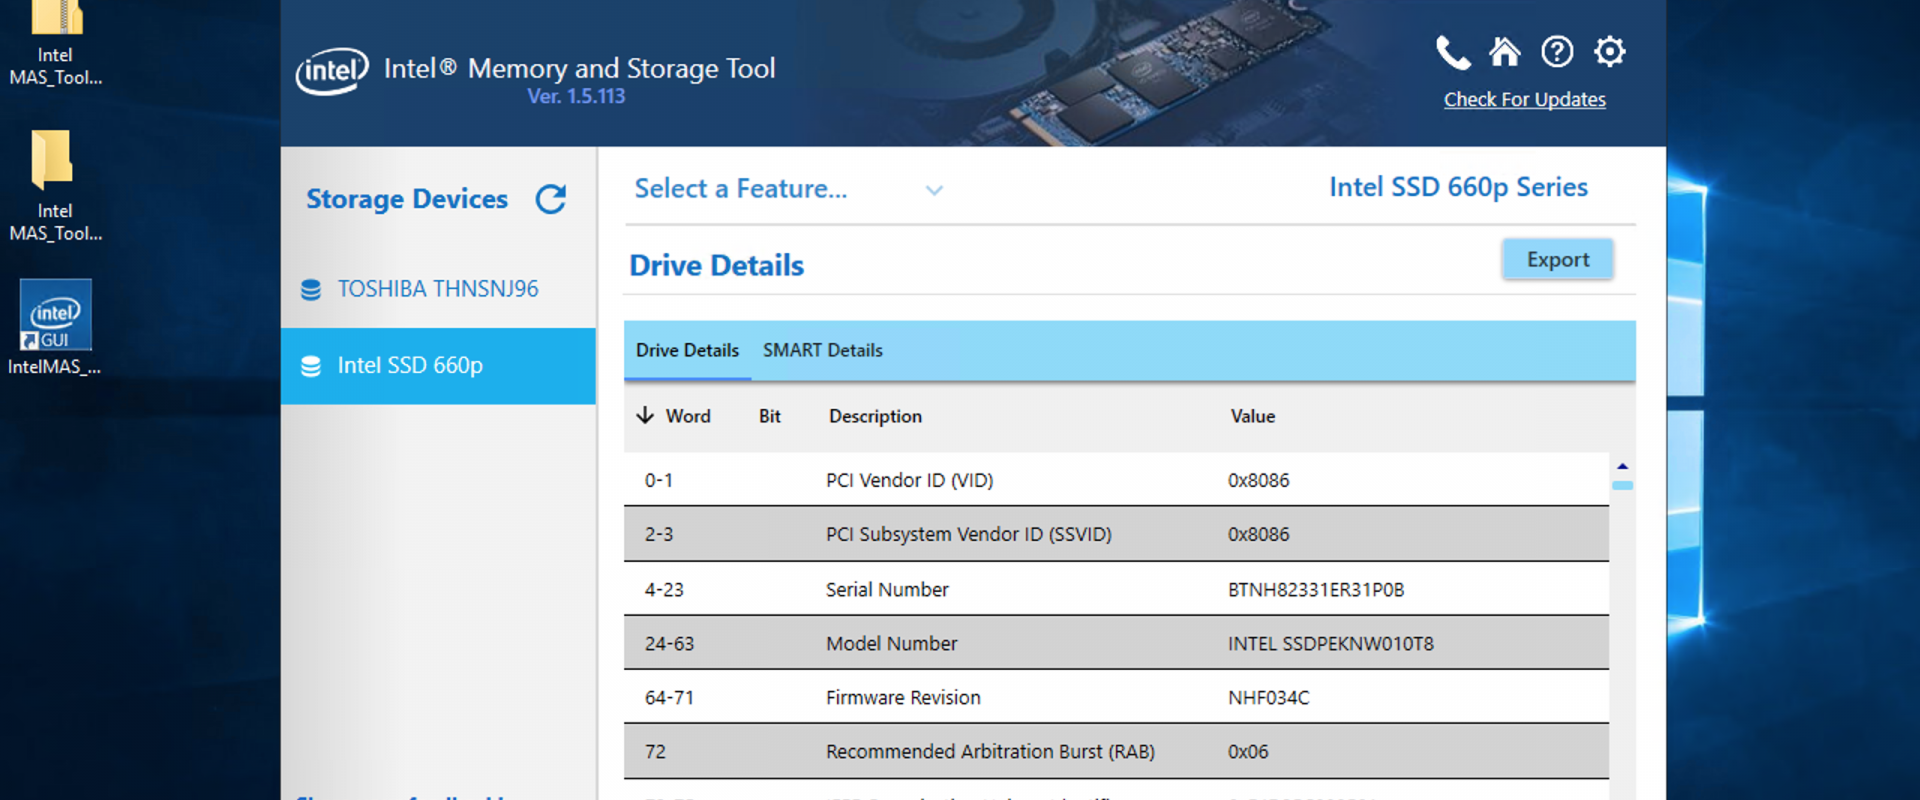Expand feature list via chevron arrow
The height and width of the screenshot is (800, 1920).
tap(934, 190)
